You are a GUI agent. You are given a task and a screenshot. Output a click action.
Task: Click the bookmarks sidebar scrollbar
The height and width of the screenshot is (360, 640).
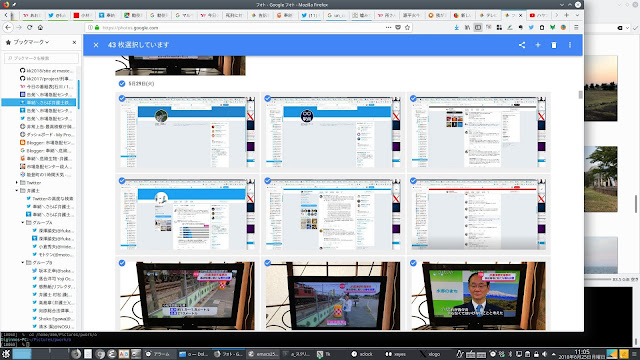click(78, 94)
